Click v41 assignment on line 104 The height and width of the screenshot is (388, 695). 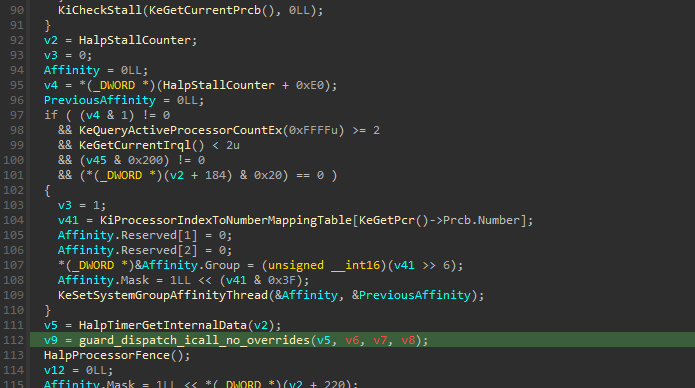(68, 220)
